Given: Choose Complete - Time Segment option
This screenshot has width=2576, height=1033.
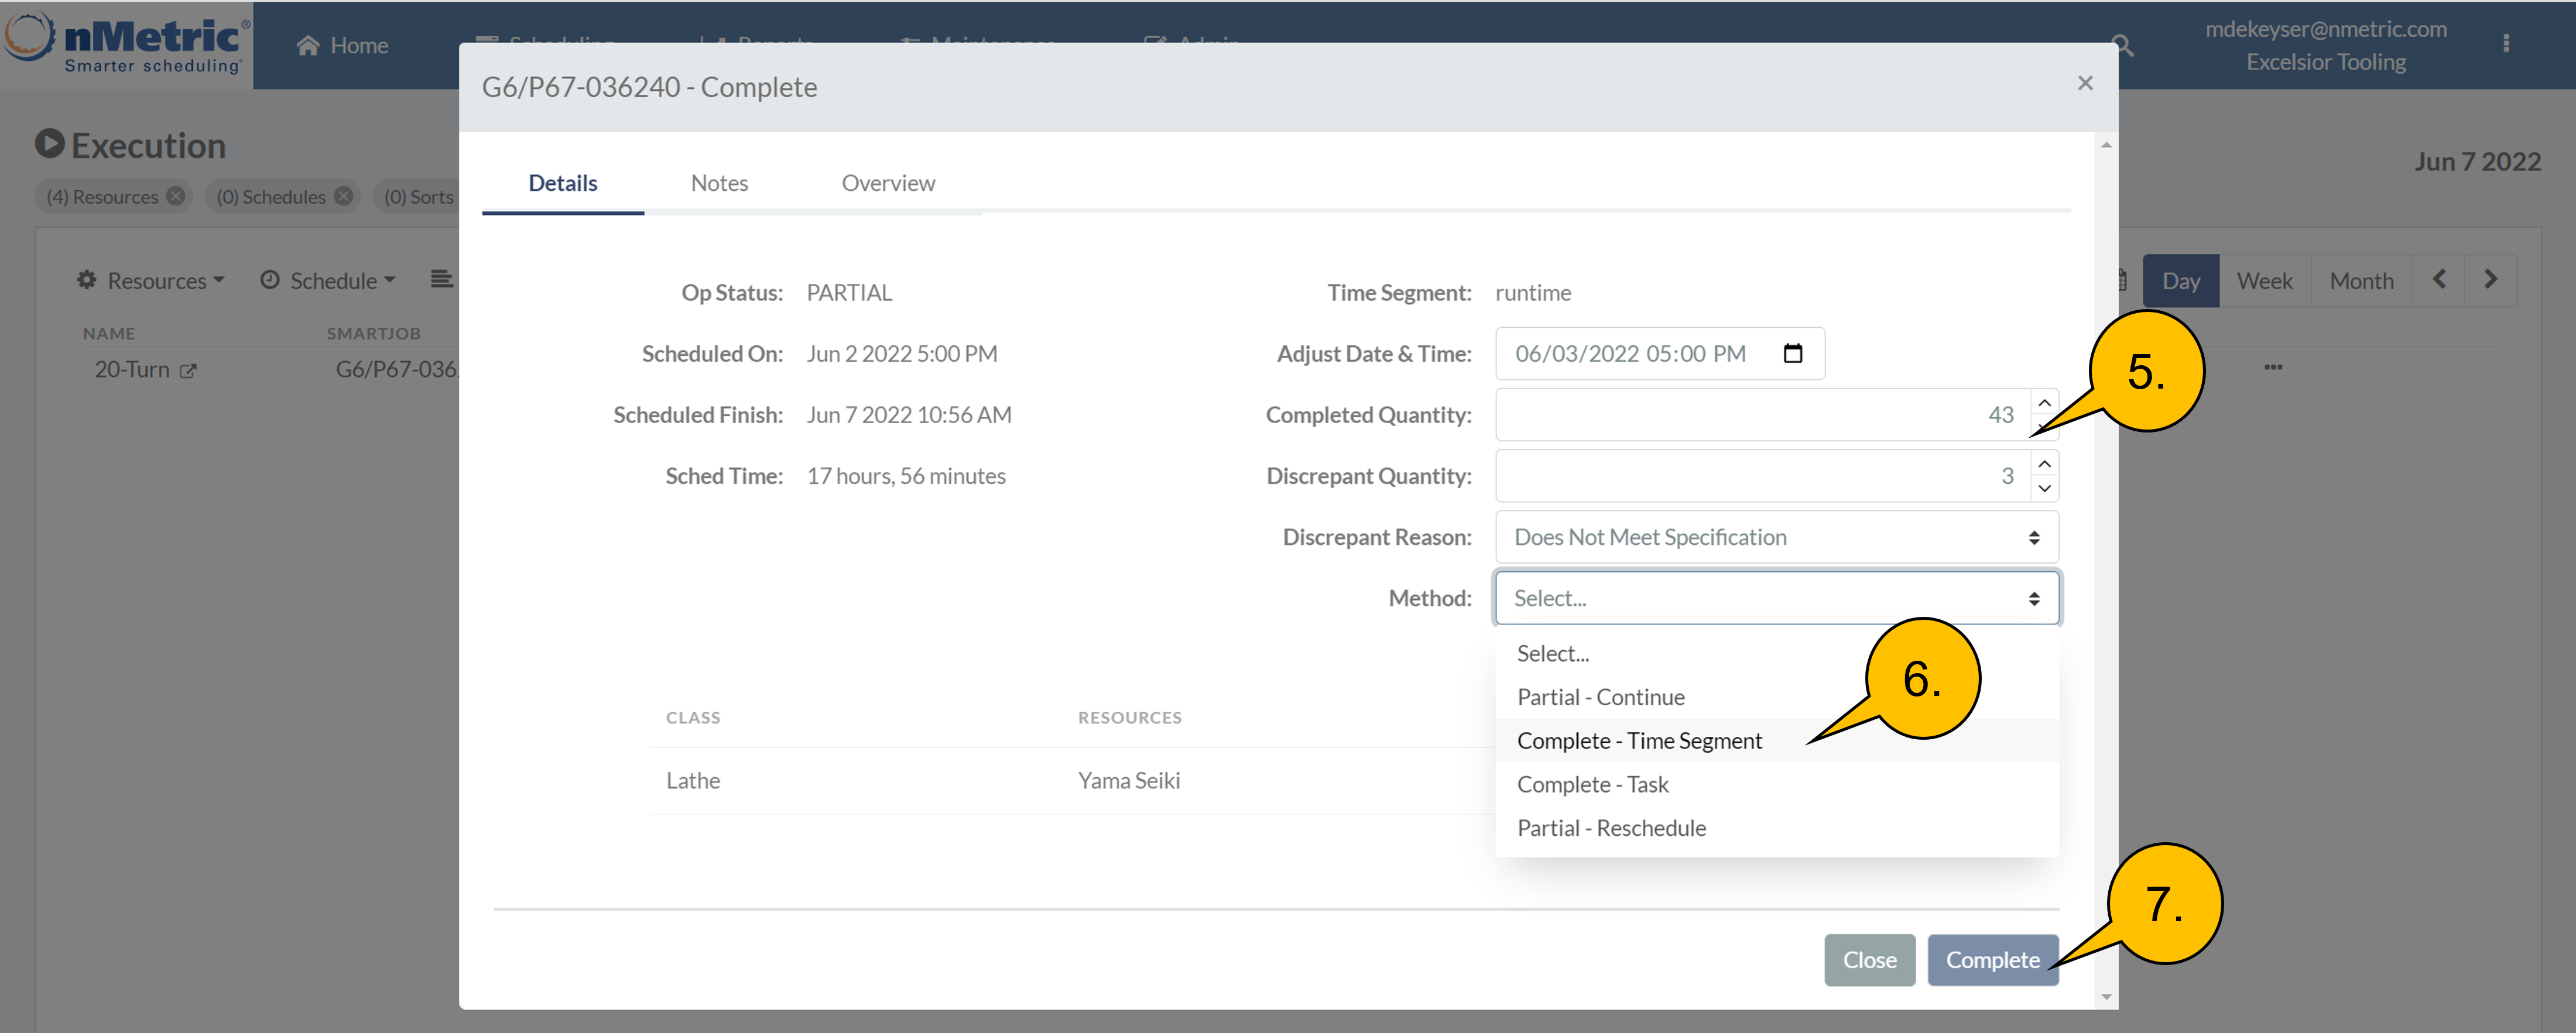Looking at the screenshot, I should pos(1639,741).
